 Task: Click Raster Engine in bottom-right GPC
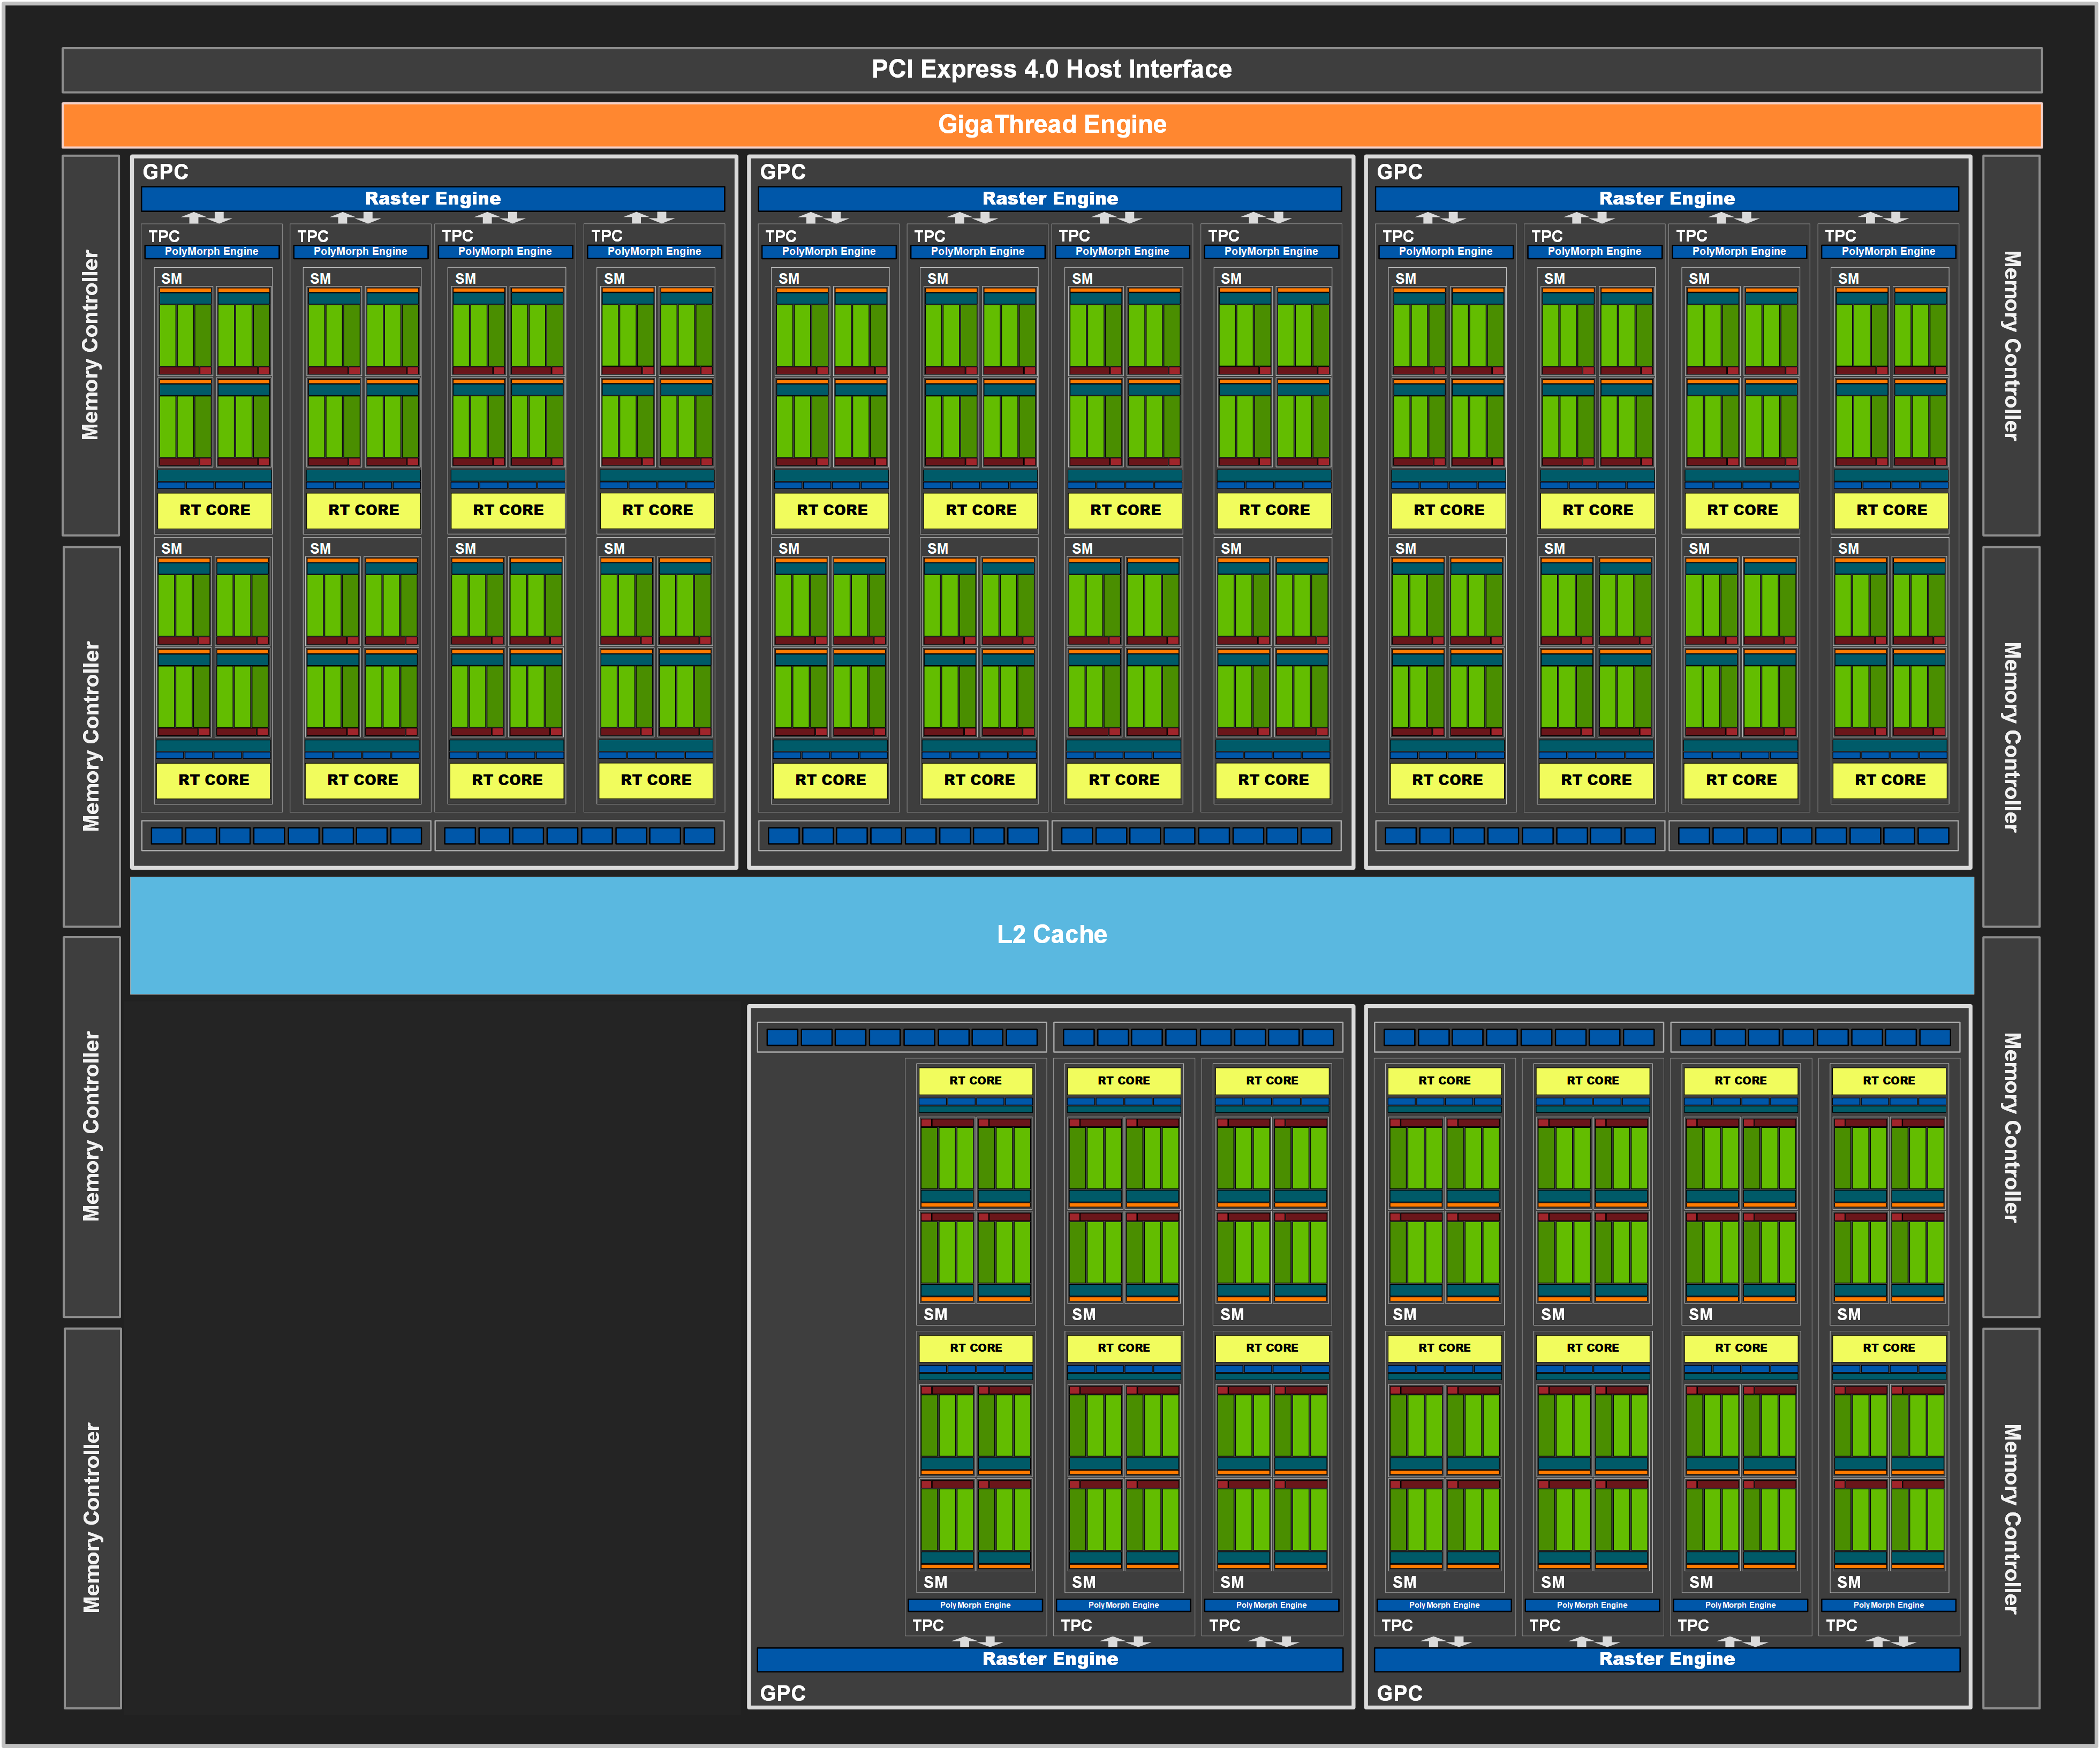[x=1666, y=1659]
